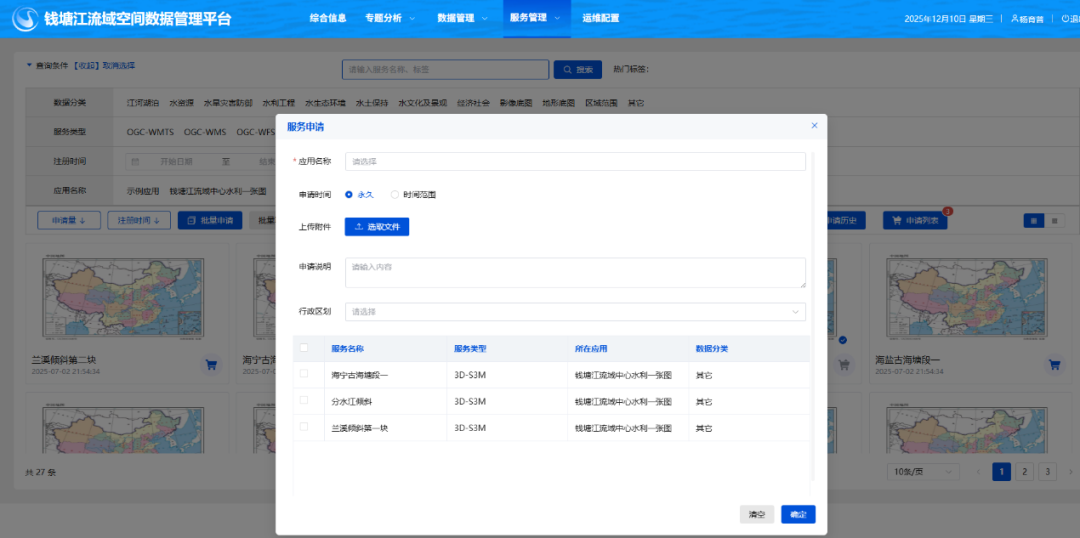This screenshot has height=538, width=1080.
Task: Click the gray cart icon left of 海盐古海塘段一
Action: point(844,365)
